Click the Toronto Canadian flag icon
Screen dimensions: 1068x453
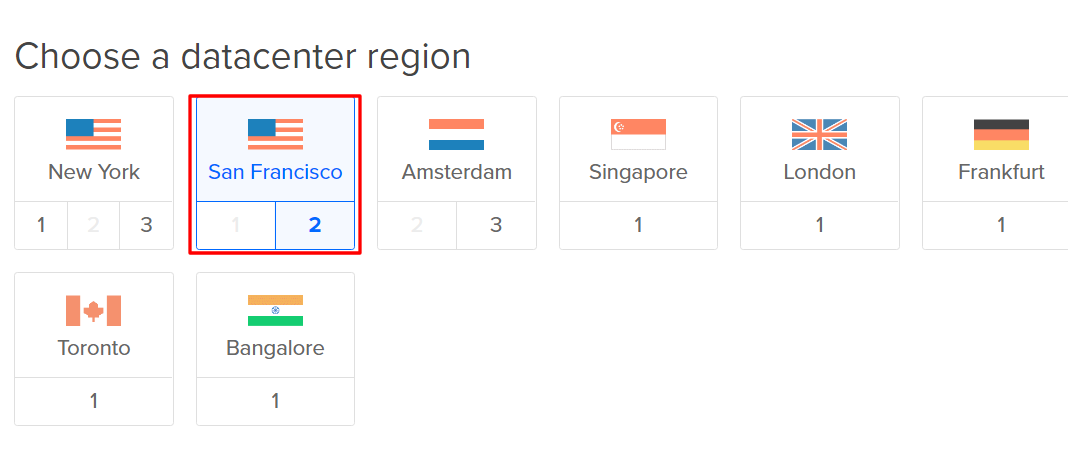point(93,310)
